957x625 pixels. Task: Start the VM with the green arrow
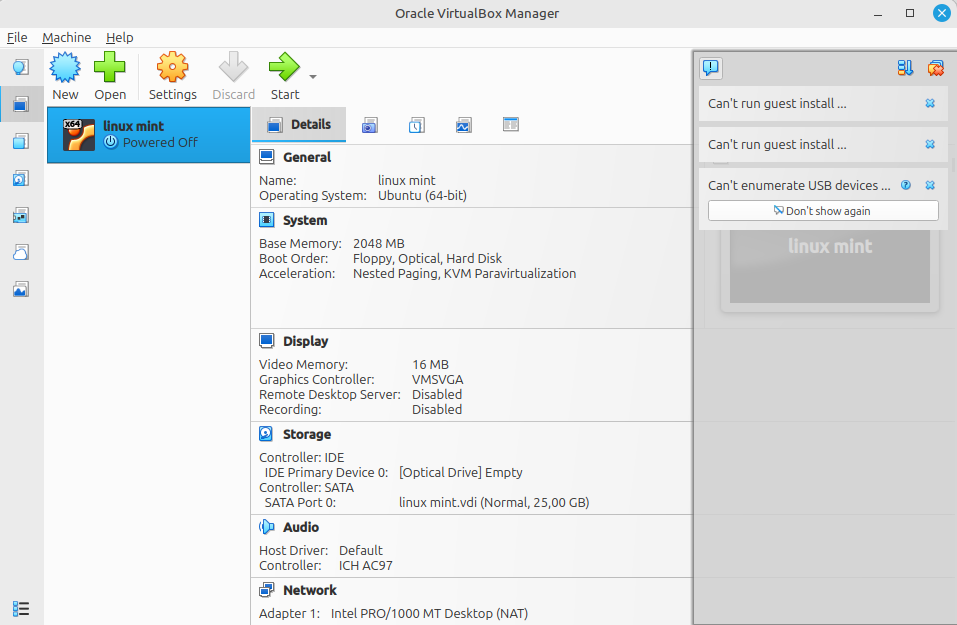(x=284, y=77)
